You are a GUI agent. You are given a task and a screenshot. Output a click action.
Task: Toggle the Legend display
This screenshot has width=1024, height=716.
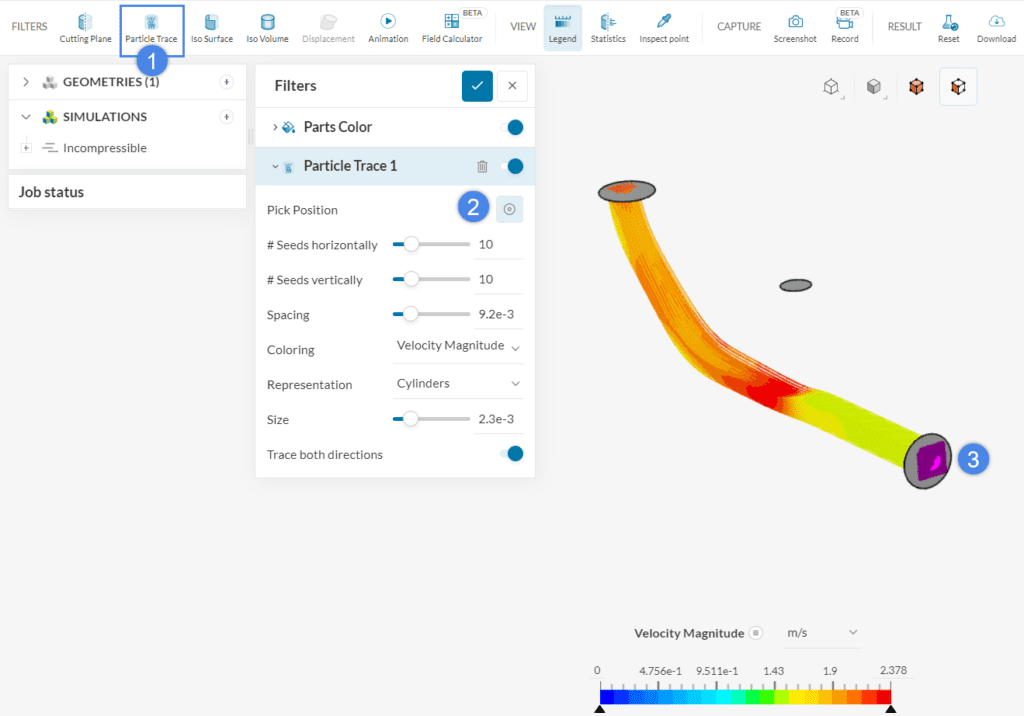click(x=562, y=27)
